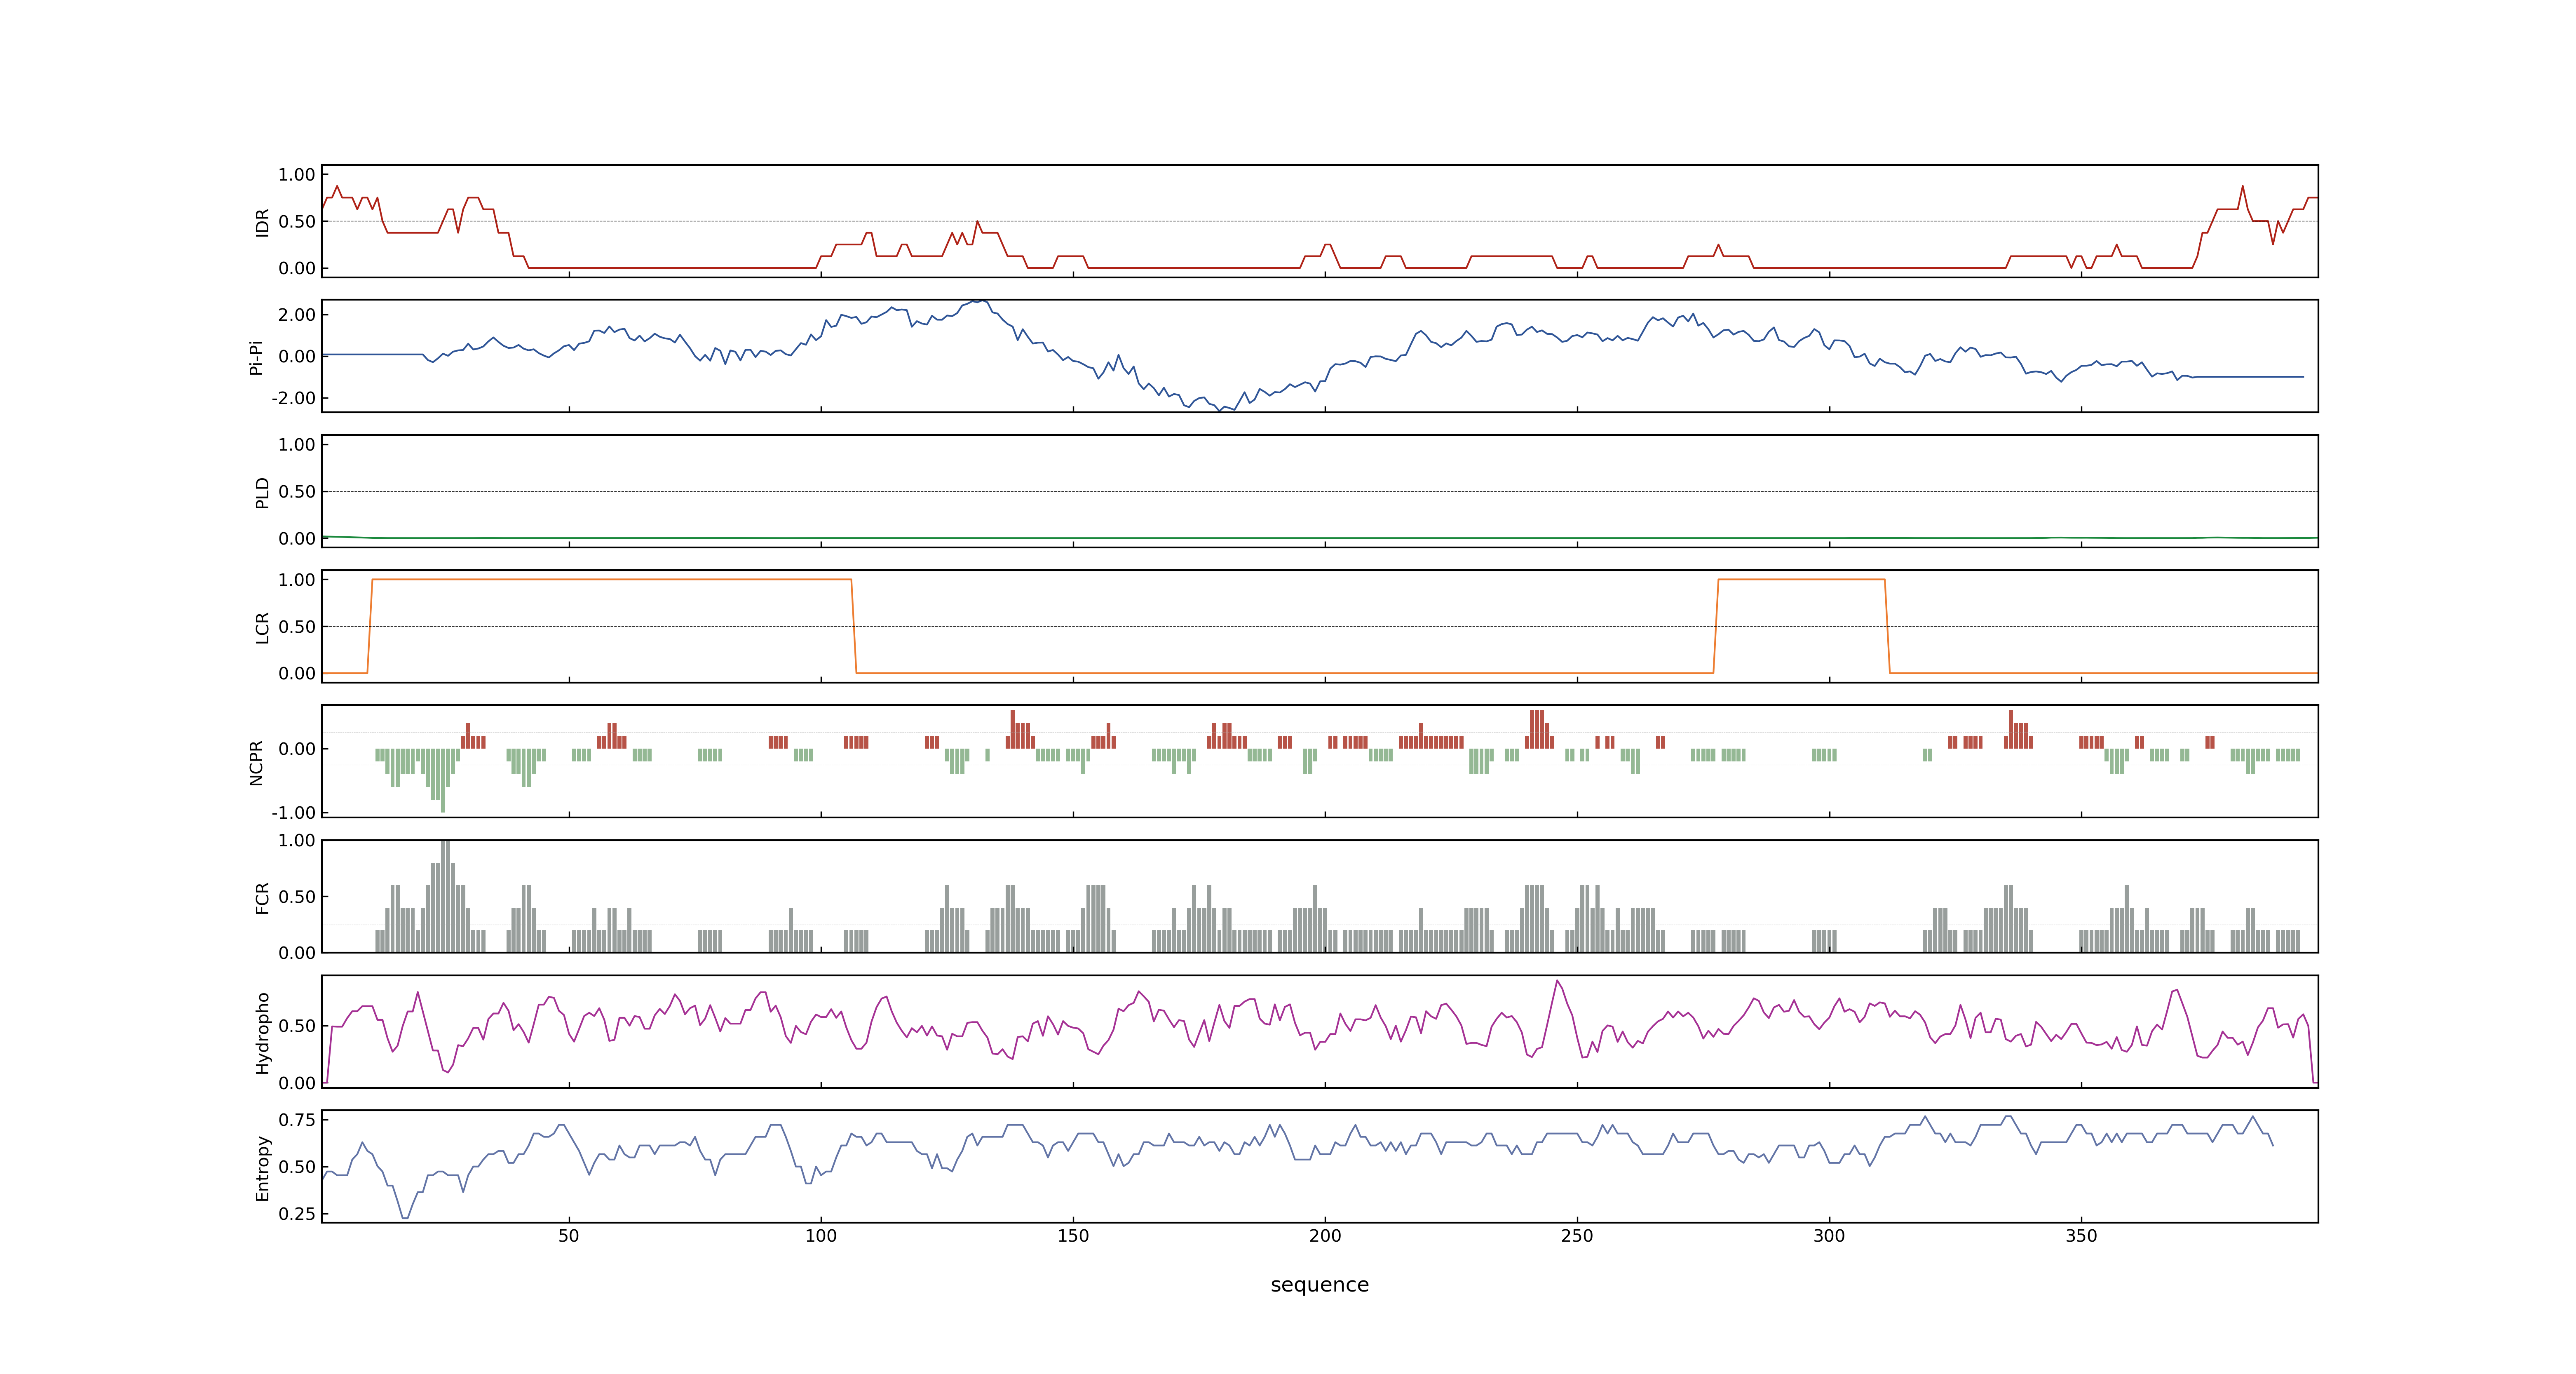Click the Pi-Pi y-axis label

point(256,357)
